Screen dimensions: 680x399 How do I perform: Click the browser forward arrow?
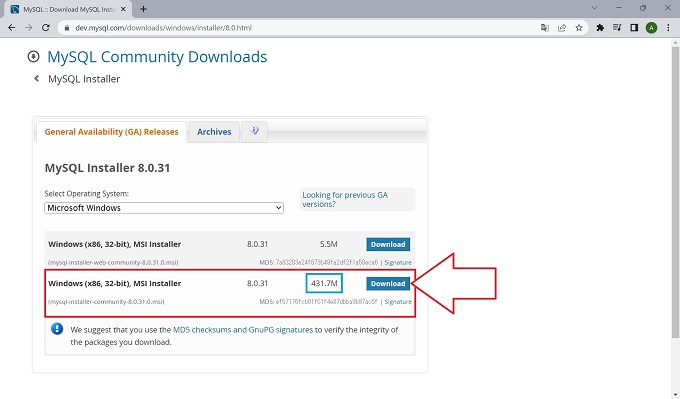[29, 28]
